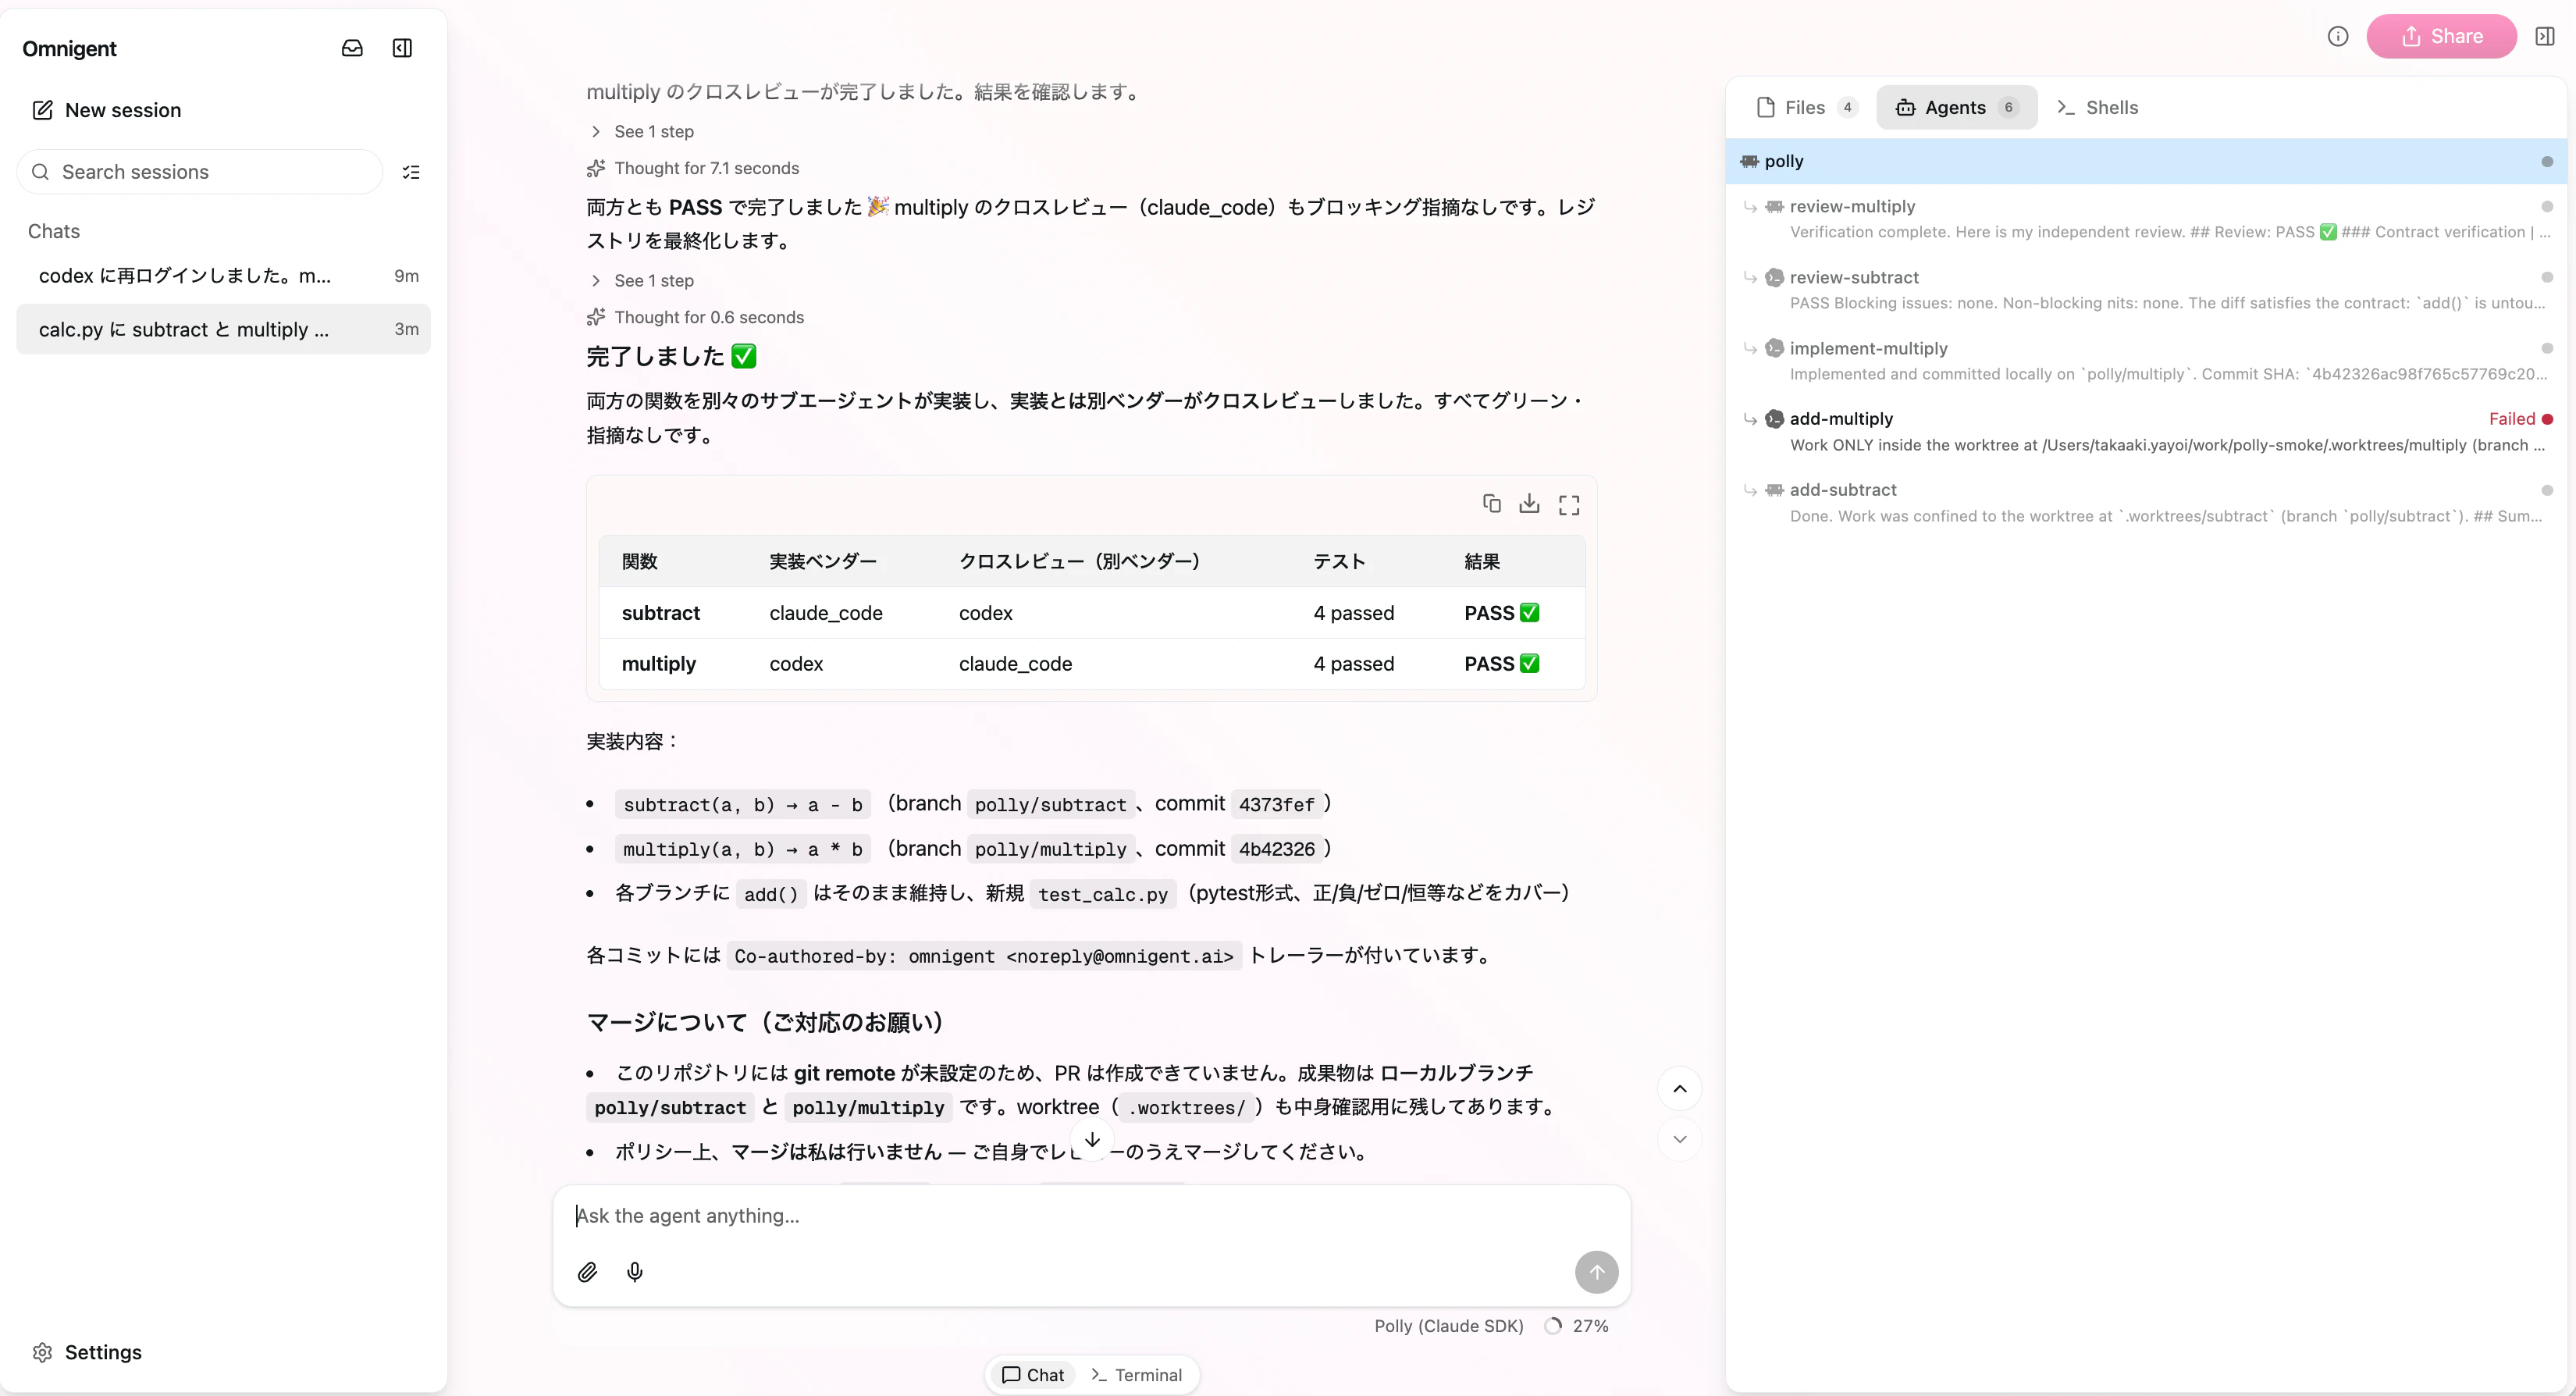
Task: Expand 'Thought for 7.1 seconds'
Action: (x=693, y=168)
